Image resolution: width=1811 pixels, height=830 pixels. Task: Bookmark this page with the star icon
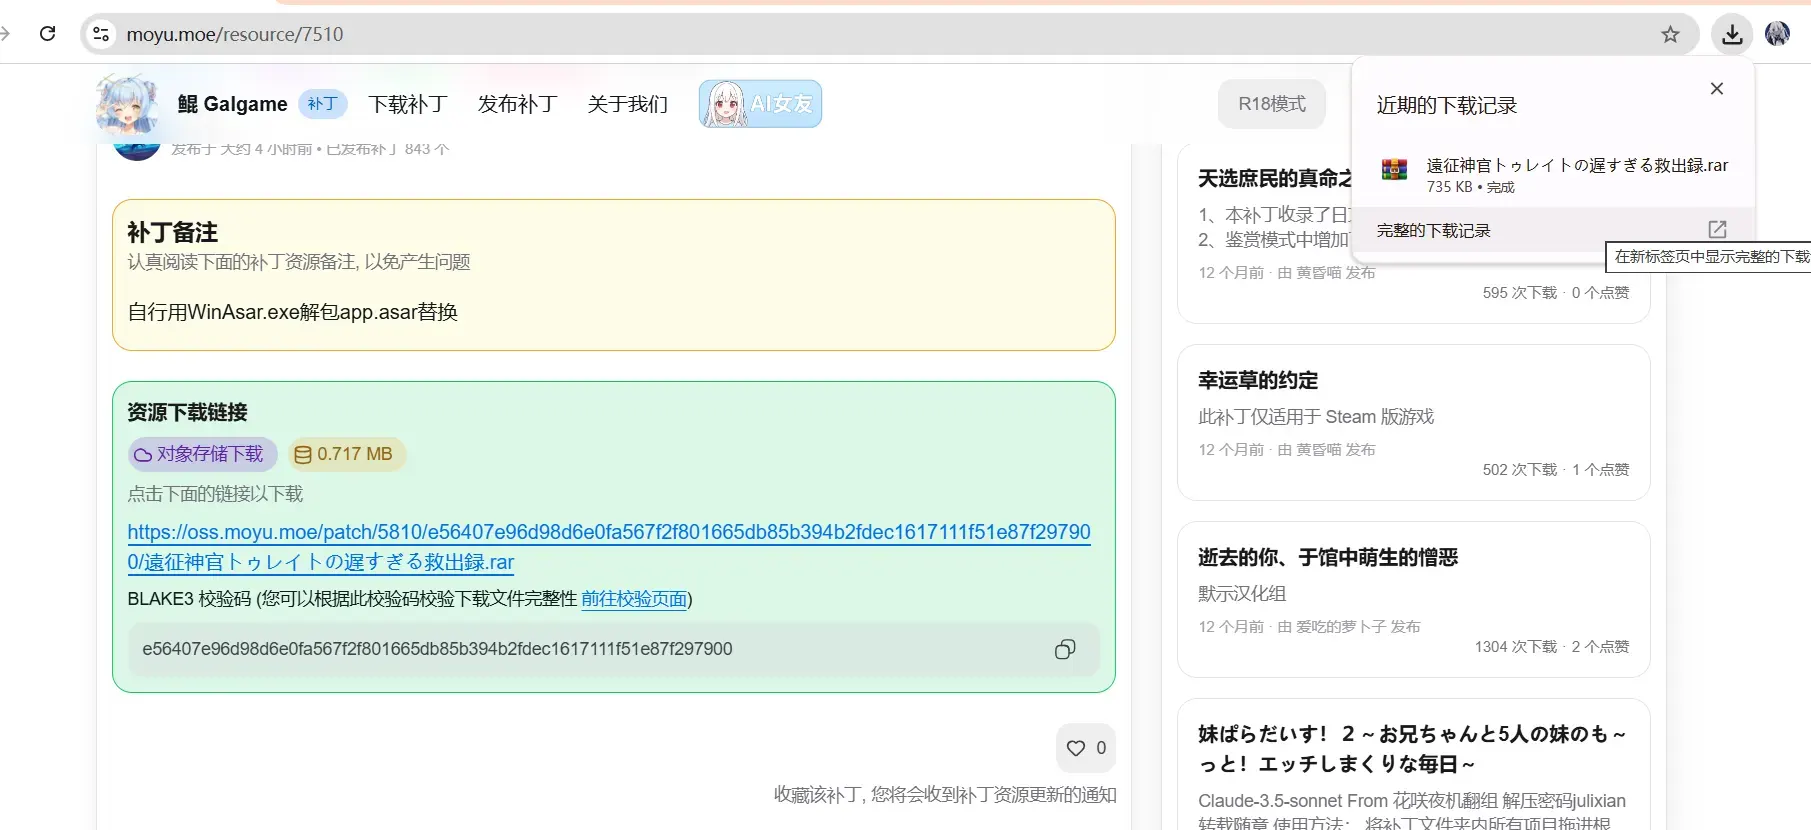tap(1670, 35)
